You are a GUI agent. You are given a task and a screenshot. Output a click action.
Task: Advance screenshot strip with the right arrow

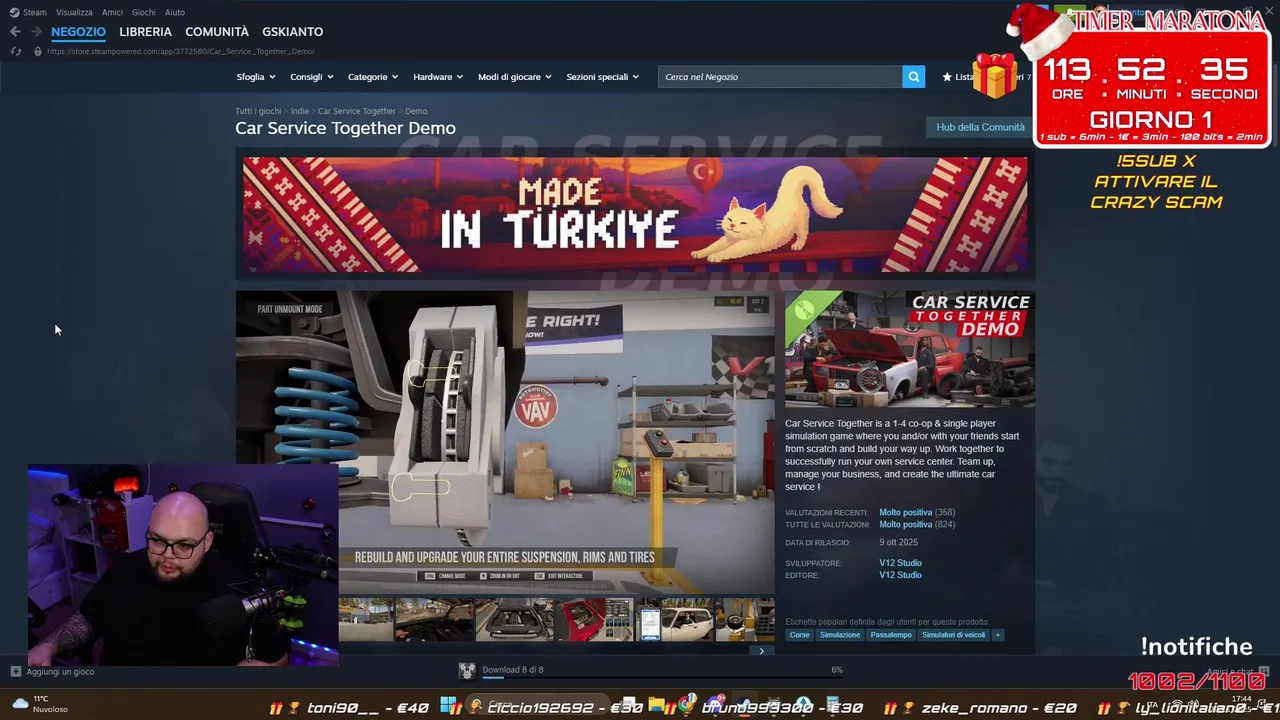(761, 651)
